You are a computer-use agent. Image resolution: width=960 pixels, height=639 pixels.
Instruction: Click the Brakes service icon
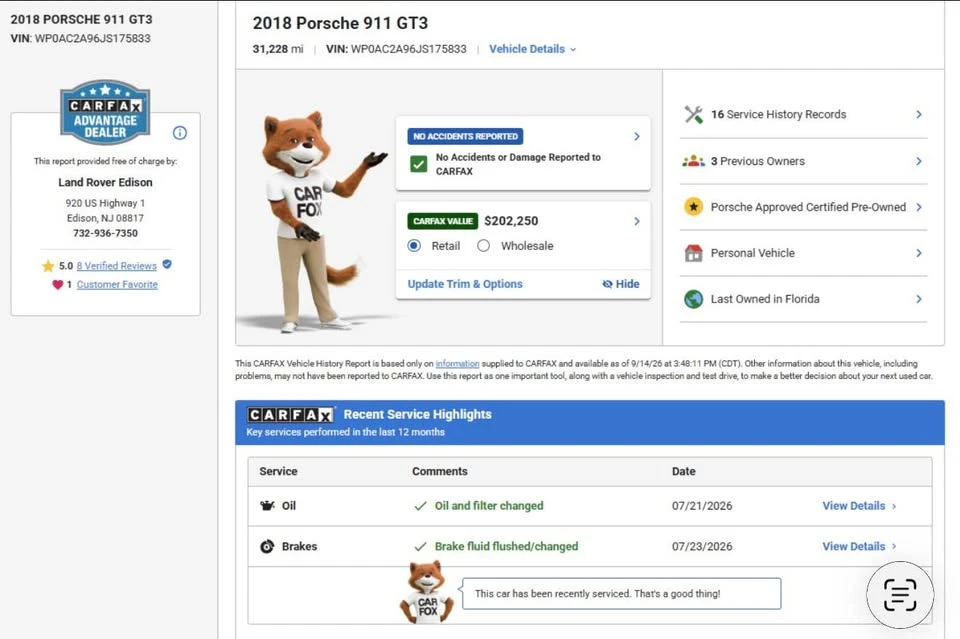[x=267, y=546]
